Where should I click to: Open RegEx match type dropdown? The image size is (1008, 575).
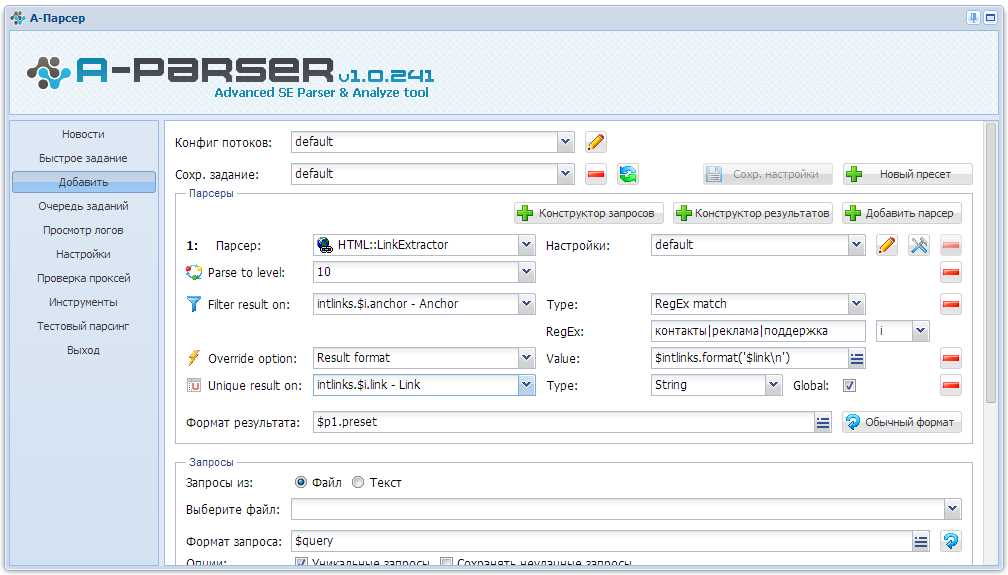click(856, 304)
